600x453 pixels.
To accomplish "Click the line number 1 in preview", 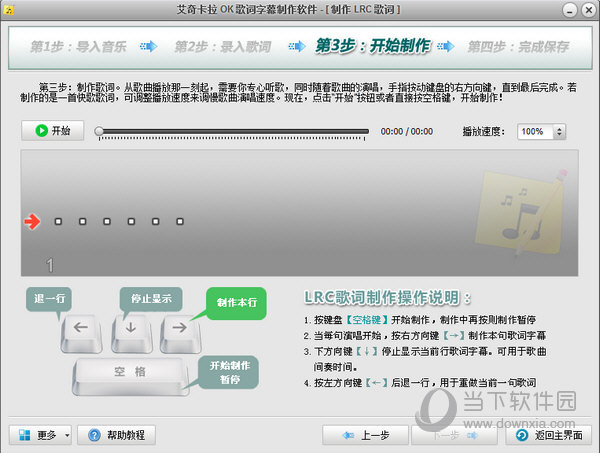I will pos(50,265).
